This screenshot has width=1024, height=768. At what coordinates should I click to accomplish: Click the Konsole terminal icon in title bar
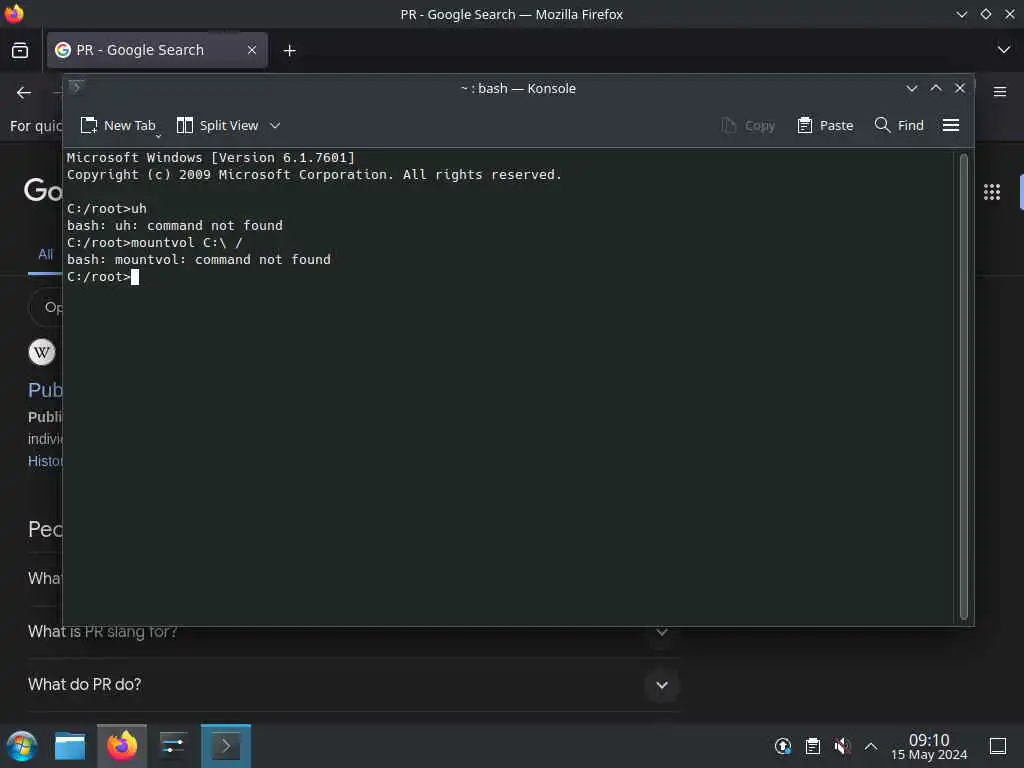[x=76, y=87]
